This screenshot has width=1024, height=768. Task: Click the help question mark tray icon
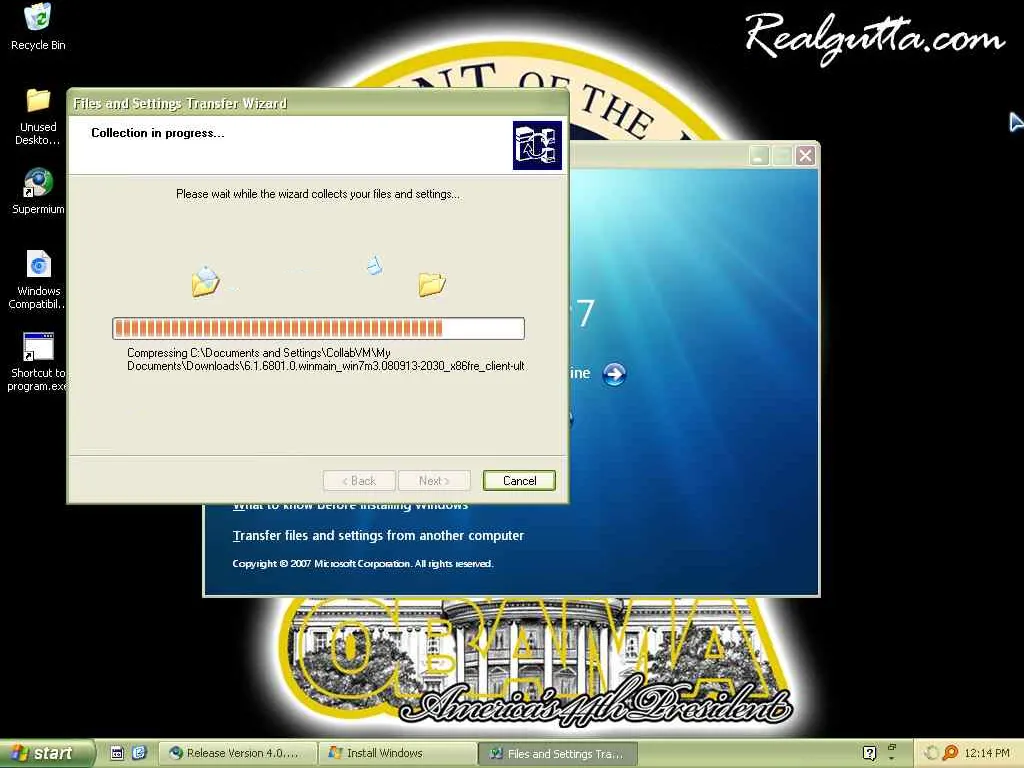pos(869,753)
